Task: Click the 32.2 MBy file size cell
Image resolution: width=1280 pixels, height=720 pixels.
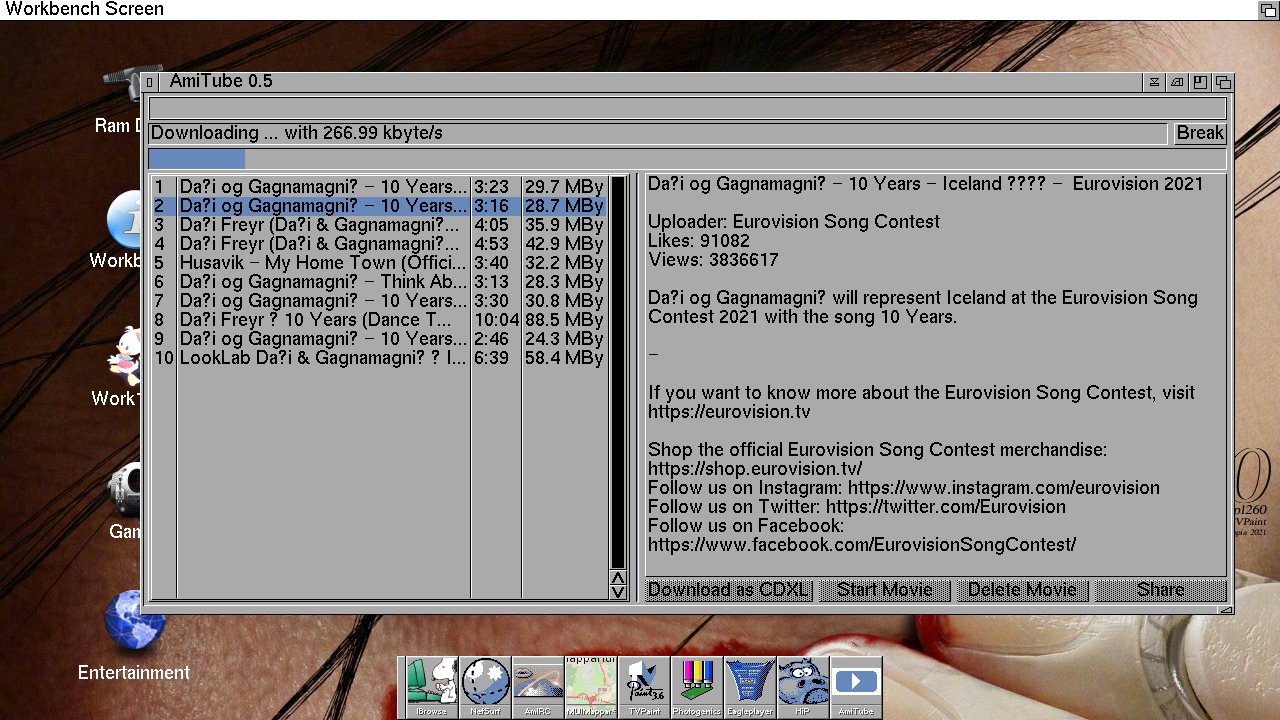Action: coord(564,263)
